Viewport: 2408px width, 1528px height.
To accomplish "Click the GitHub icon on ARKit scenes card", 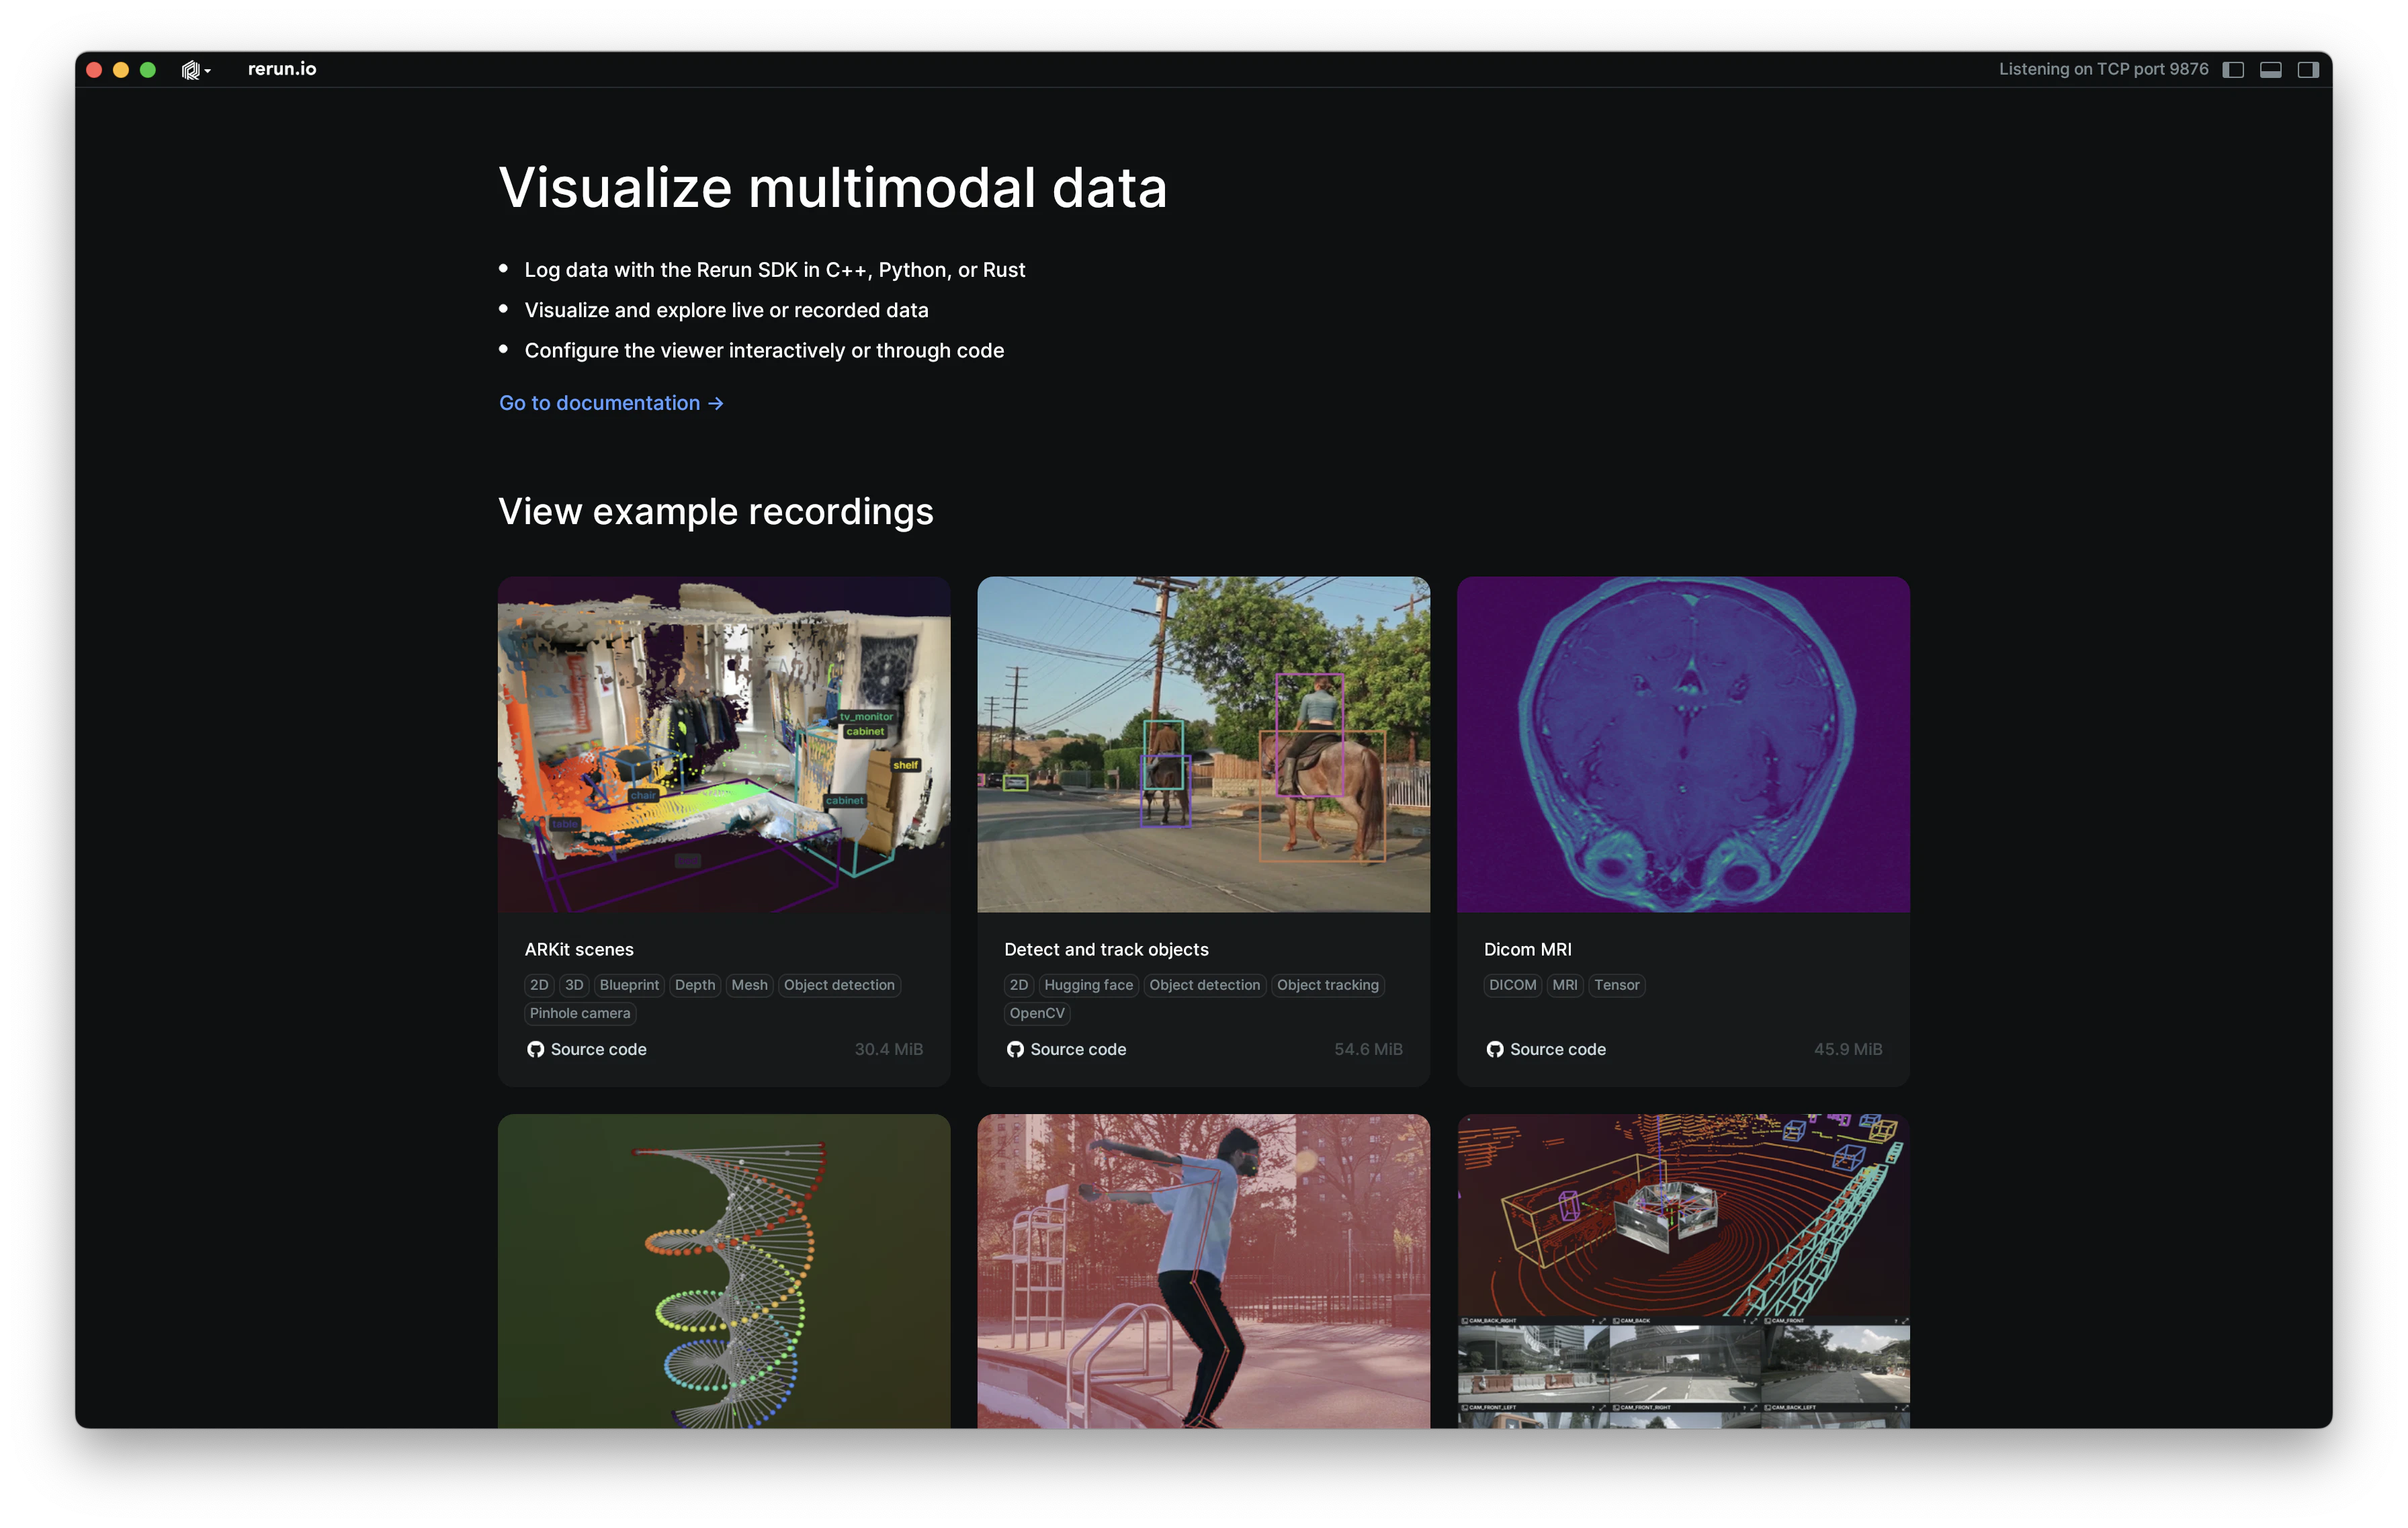I will pos(535,1049).
